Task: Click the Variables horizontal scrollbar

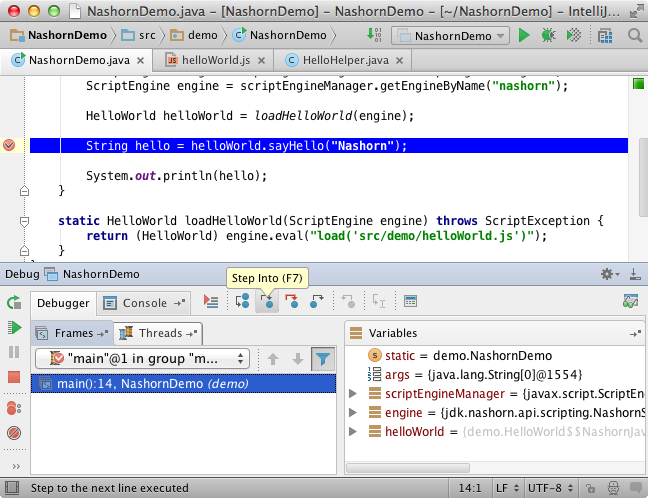Action: [408, 468]
